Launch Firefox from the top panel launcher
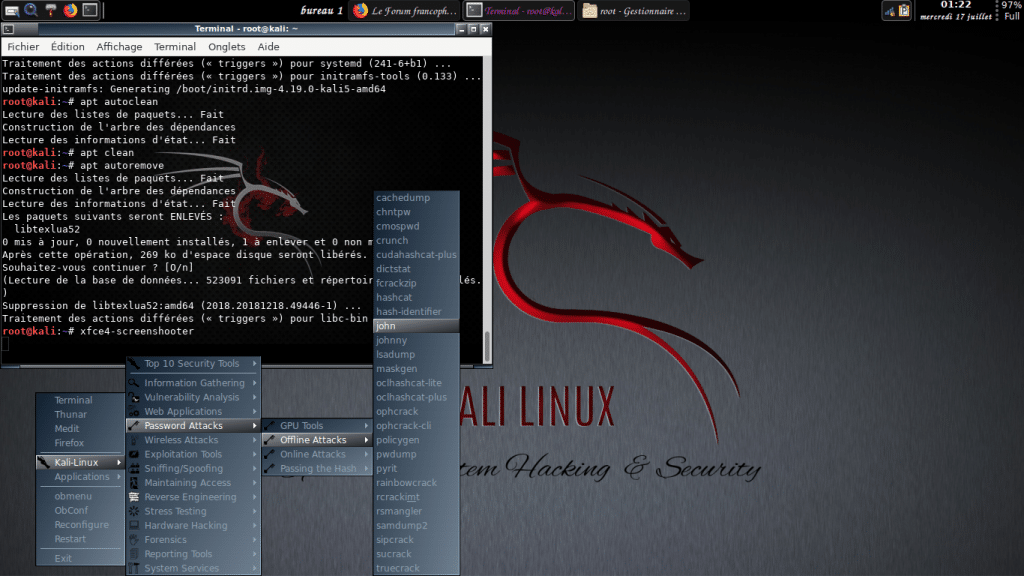This screenshot has width=1024, height=576. pyautogui.click(x=70, y=10)
